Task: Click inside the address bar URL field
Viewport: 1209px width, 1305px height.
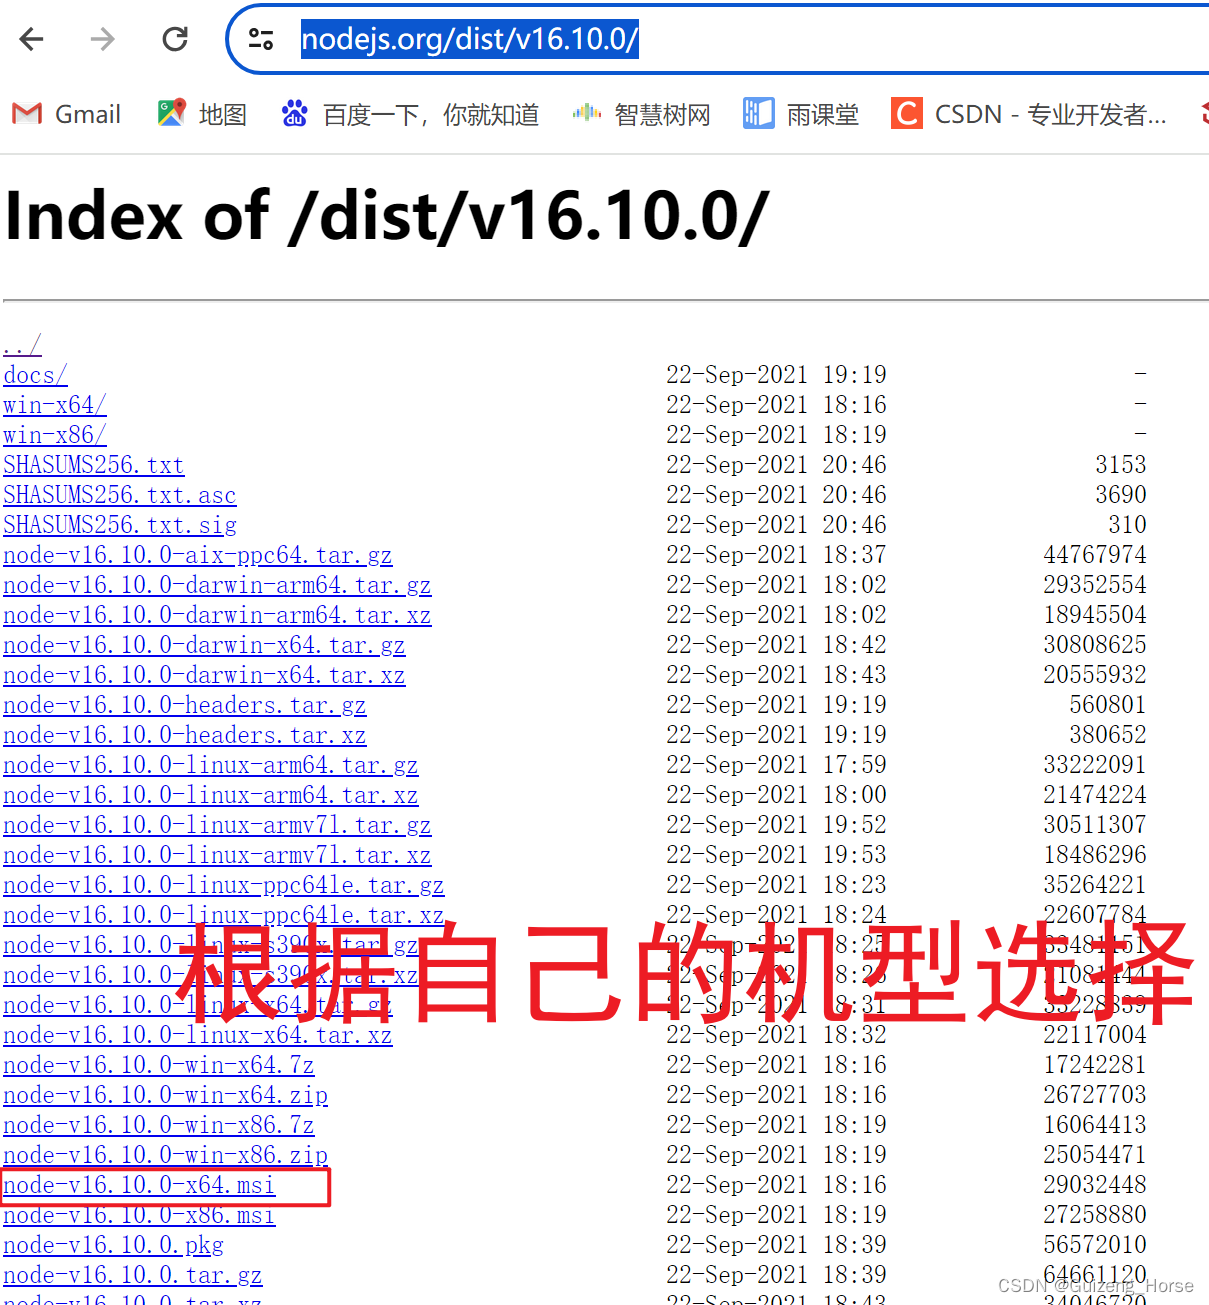Action: pos(470,39)
